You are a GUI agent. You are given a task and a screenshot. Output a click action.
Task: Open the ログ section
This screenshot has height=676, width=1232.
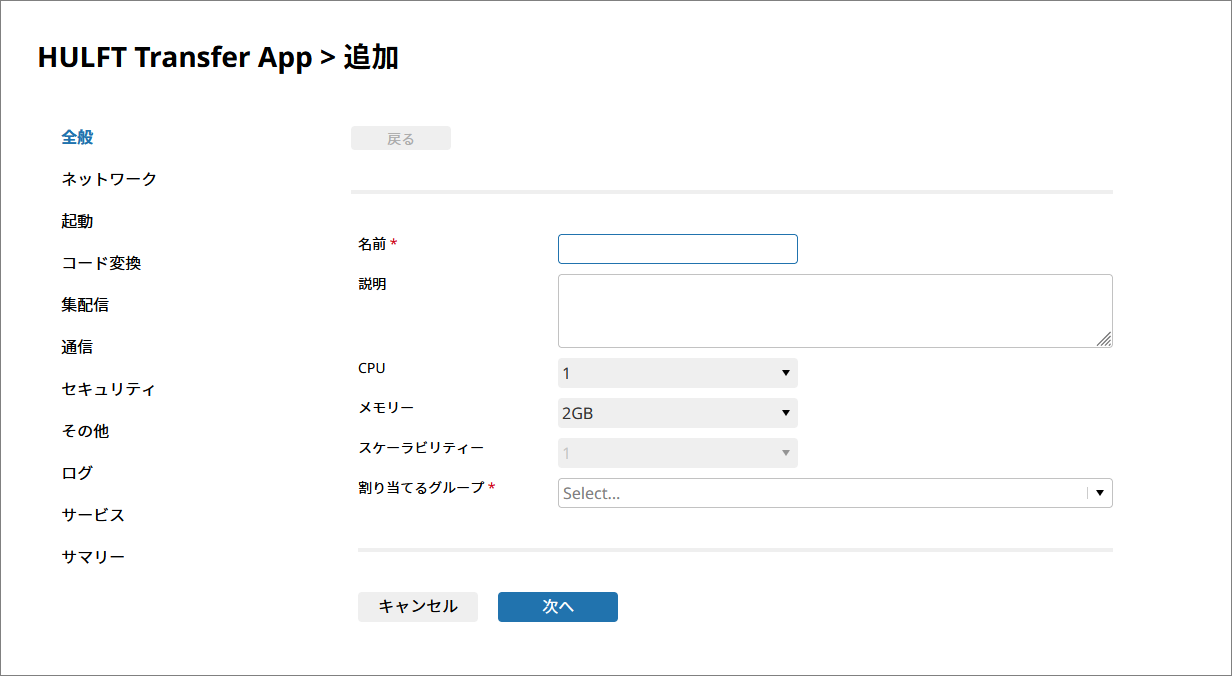tap(77, 473)
